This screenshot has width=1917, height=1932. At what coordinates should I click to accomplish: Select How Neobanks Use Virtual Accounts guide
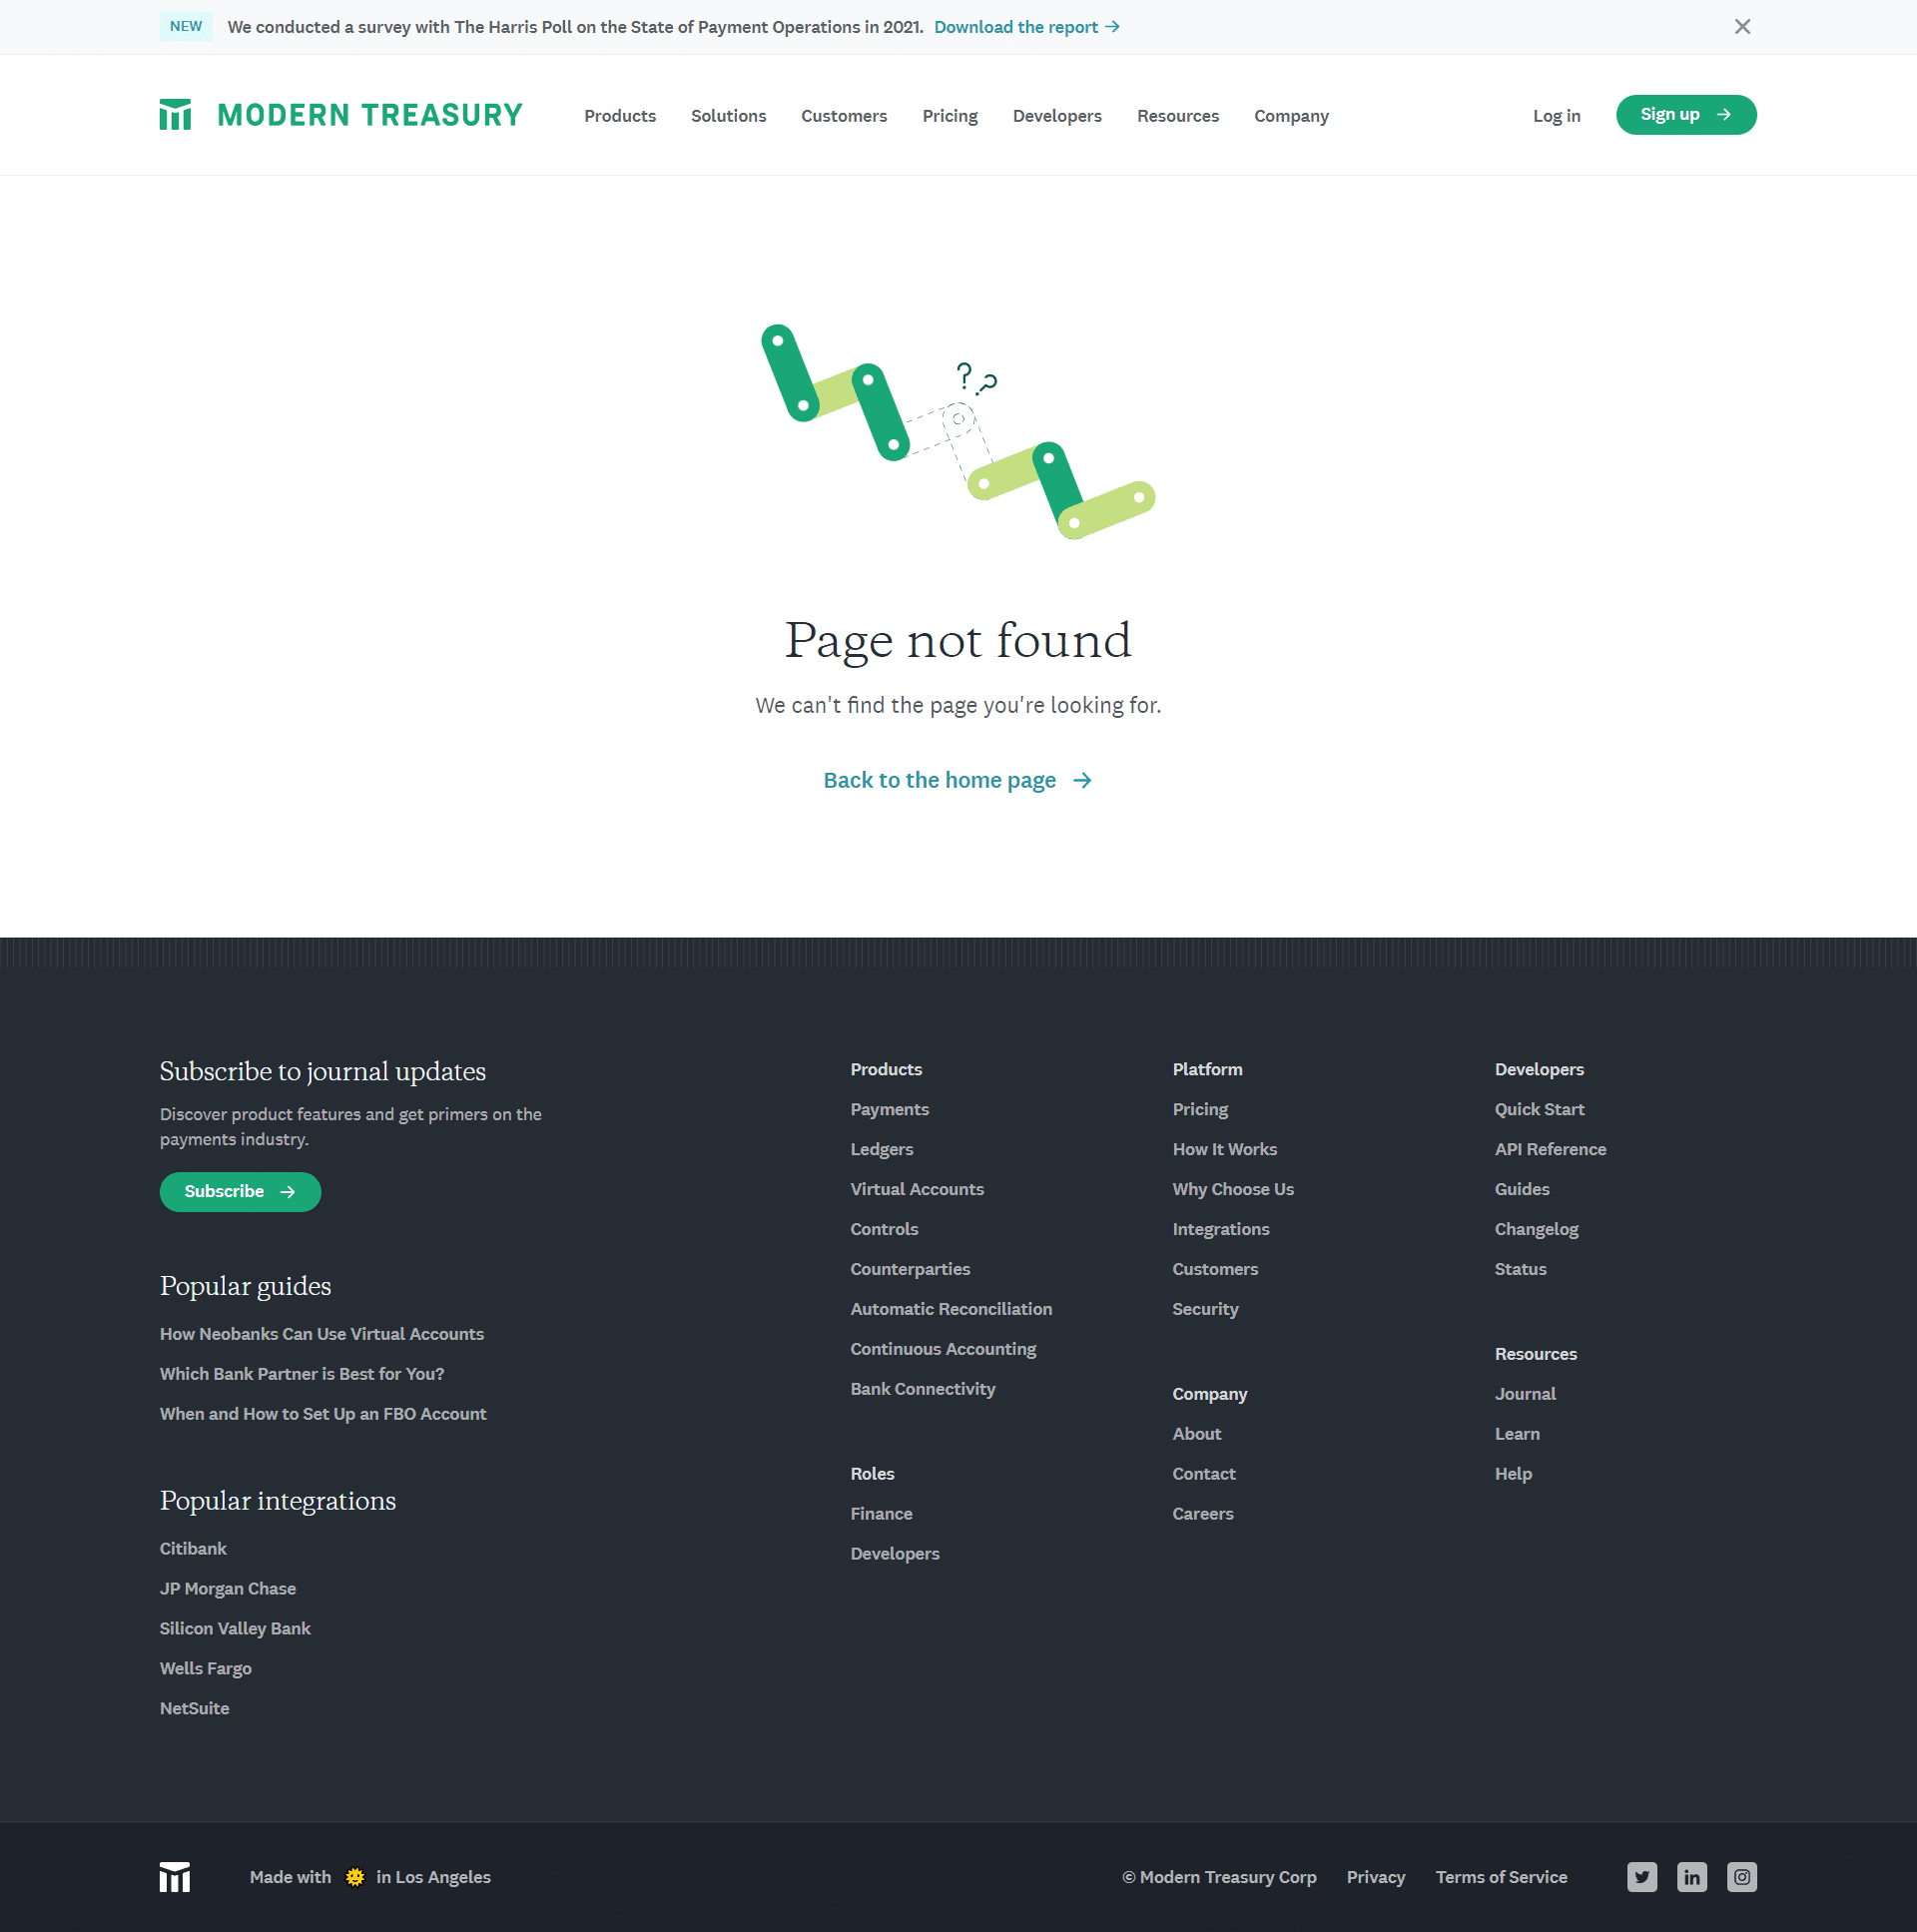pos(321,1334)
